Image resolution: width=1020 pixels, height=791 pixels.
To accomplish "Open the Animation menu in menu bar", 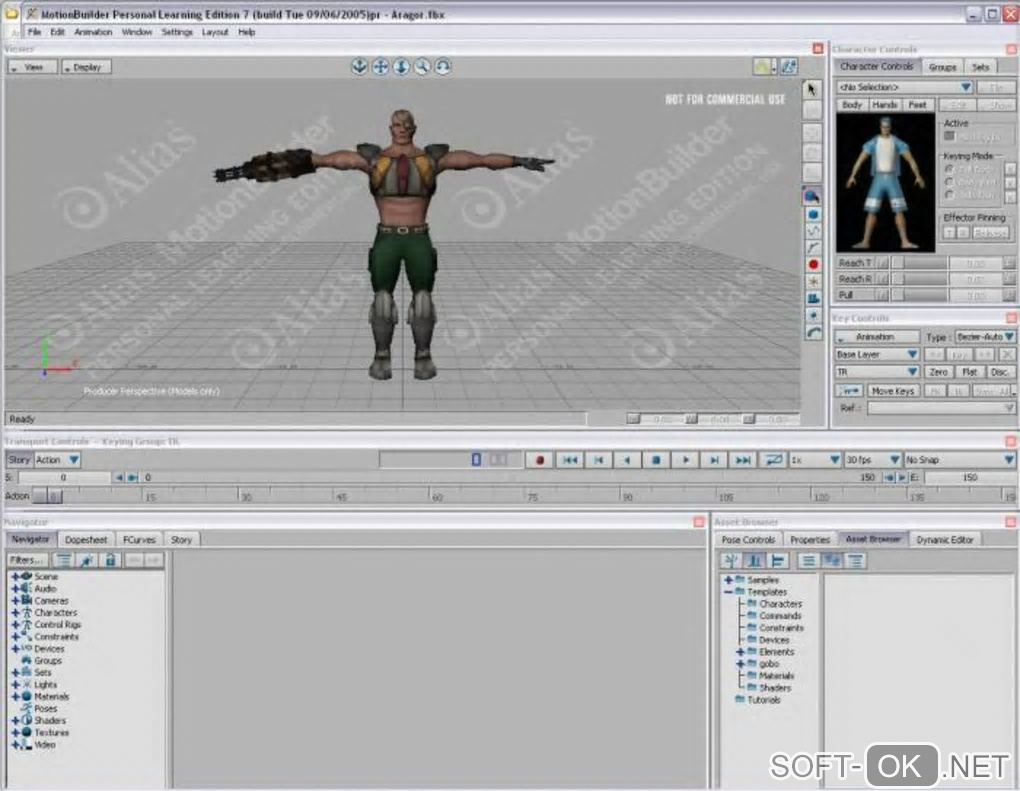I will click(x=93, y=32).
